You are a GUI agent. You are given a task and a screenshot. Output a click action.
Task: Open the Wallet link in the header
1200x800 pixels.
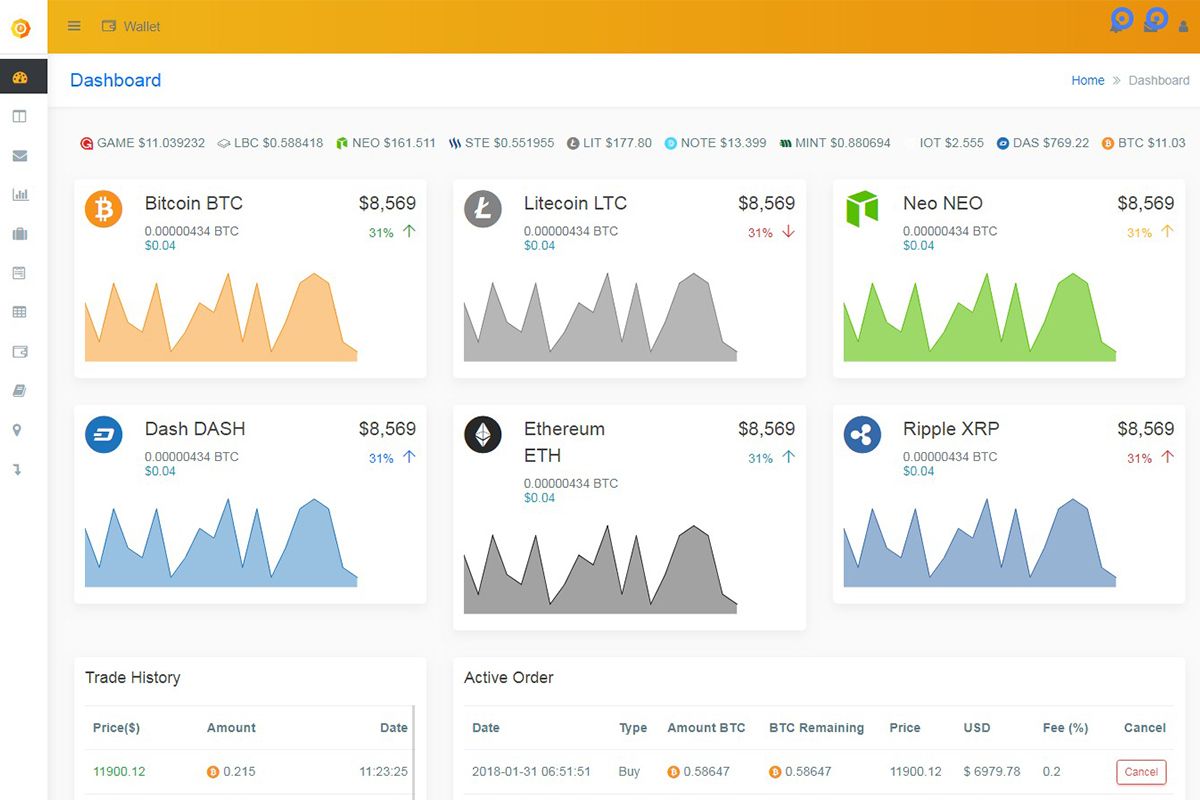pyautogui.click(x=131, y=26)
